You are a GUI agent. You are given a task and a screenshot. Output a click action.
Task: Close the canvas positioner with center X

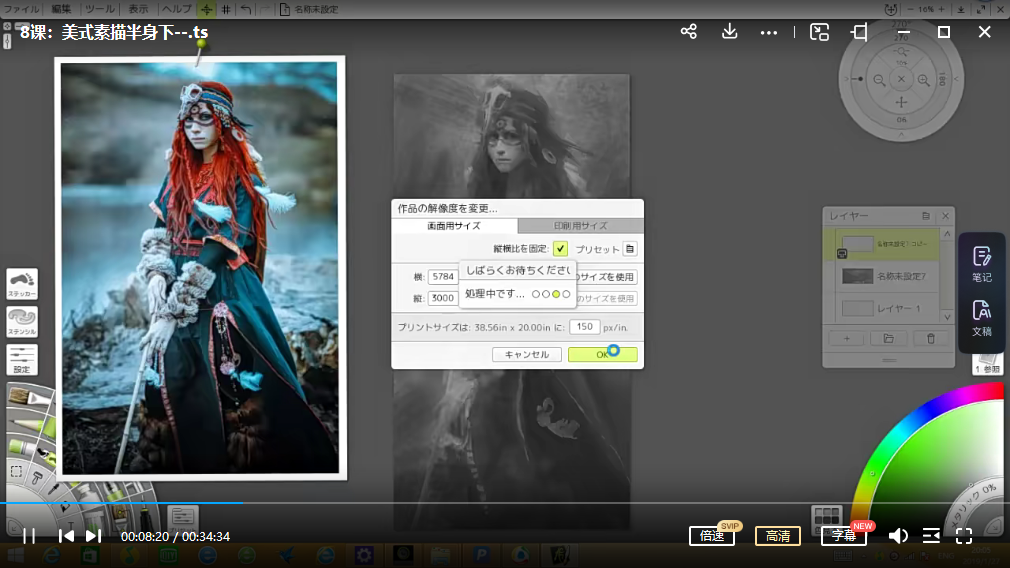point(901,79)
